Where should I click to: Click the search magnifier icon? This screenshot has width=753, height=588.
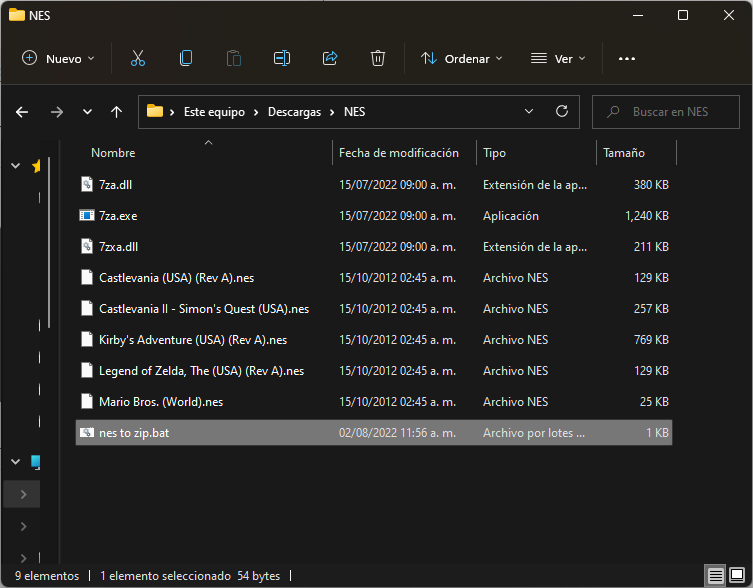[x=613, y=112]
